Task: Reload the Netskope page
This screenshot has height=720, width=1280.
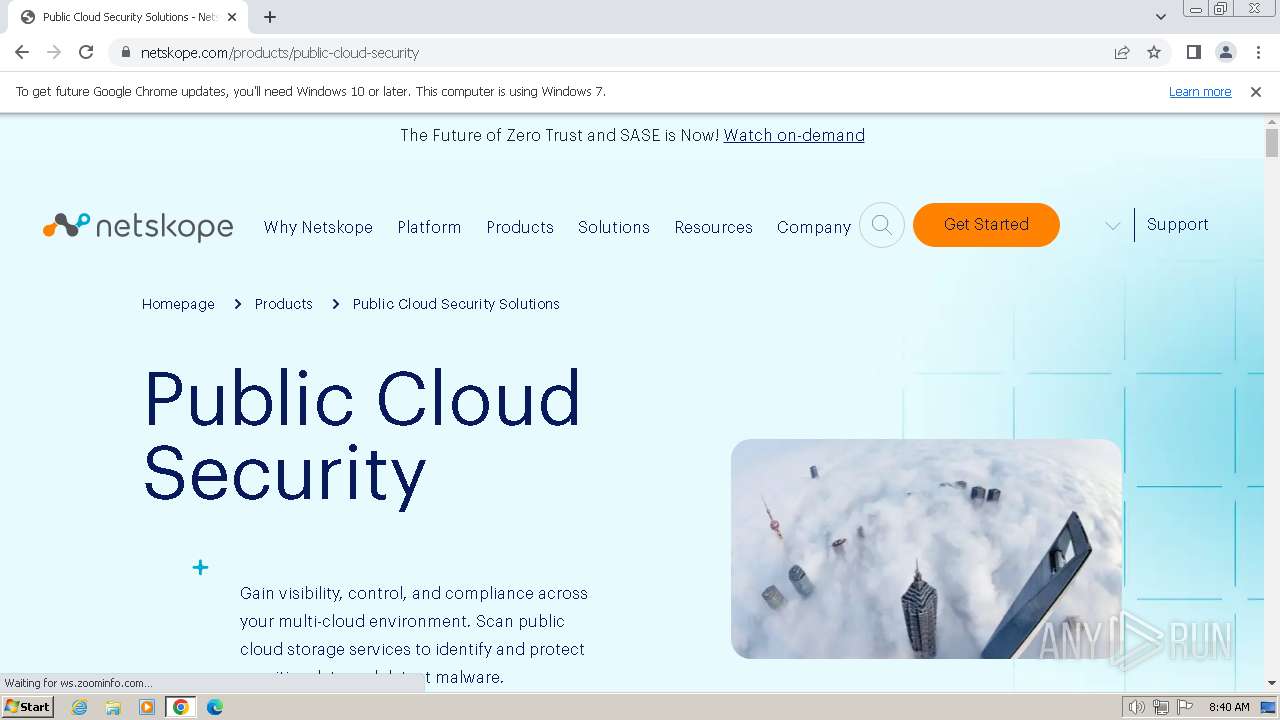Action: 86,52
